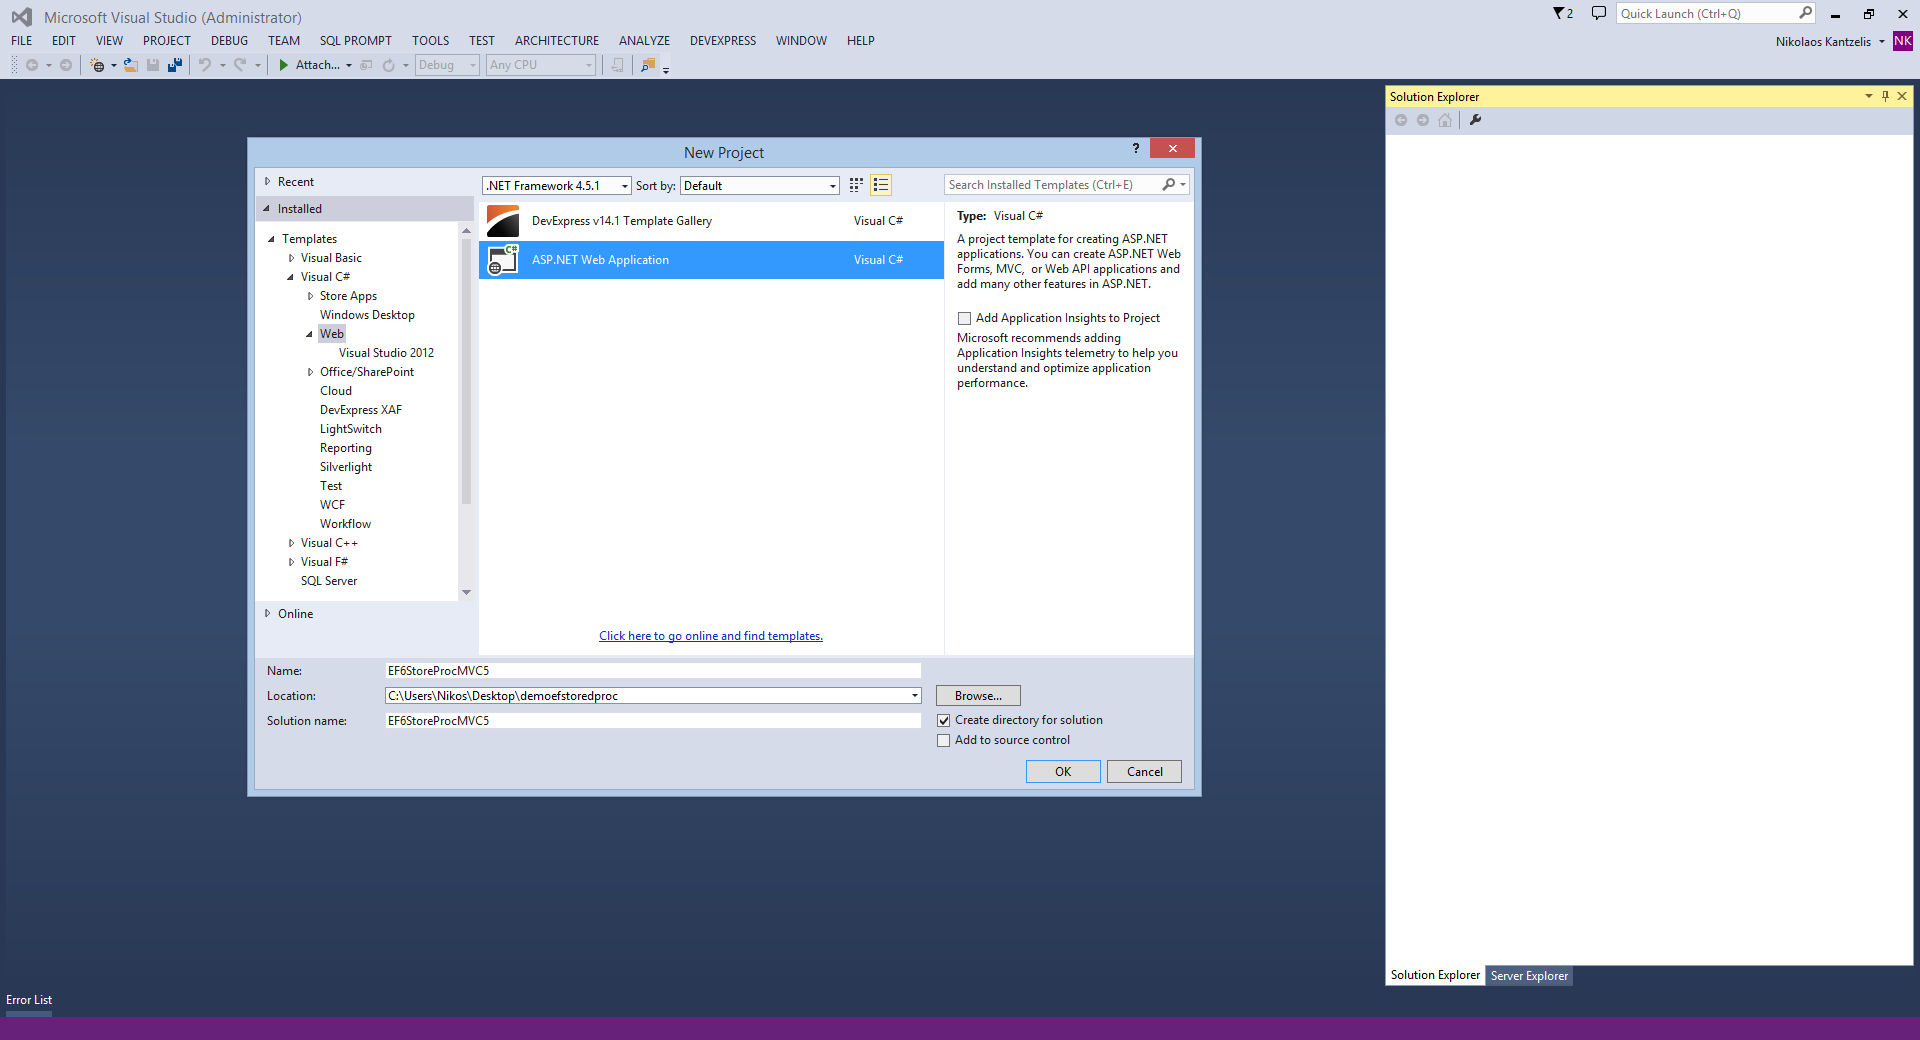Expand the Office/SharePoint node
Viewport: 1920px width, 1040px height.
coord(310,372)
